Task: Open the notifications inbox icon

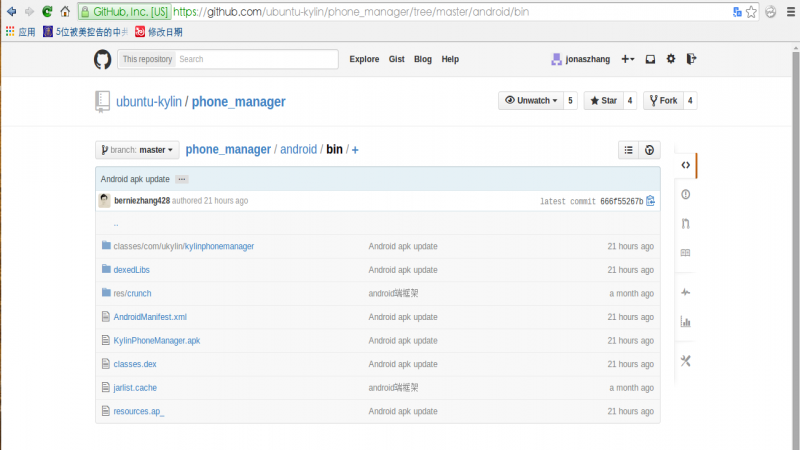Action: click(x=650, y=59)
